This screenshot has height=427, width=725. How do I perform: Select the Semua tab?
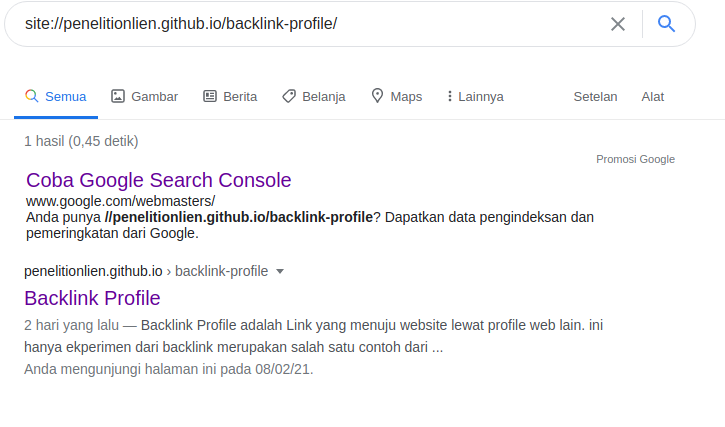click(56, 97)
